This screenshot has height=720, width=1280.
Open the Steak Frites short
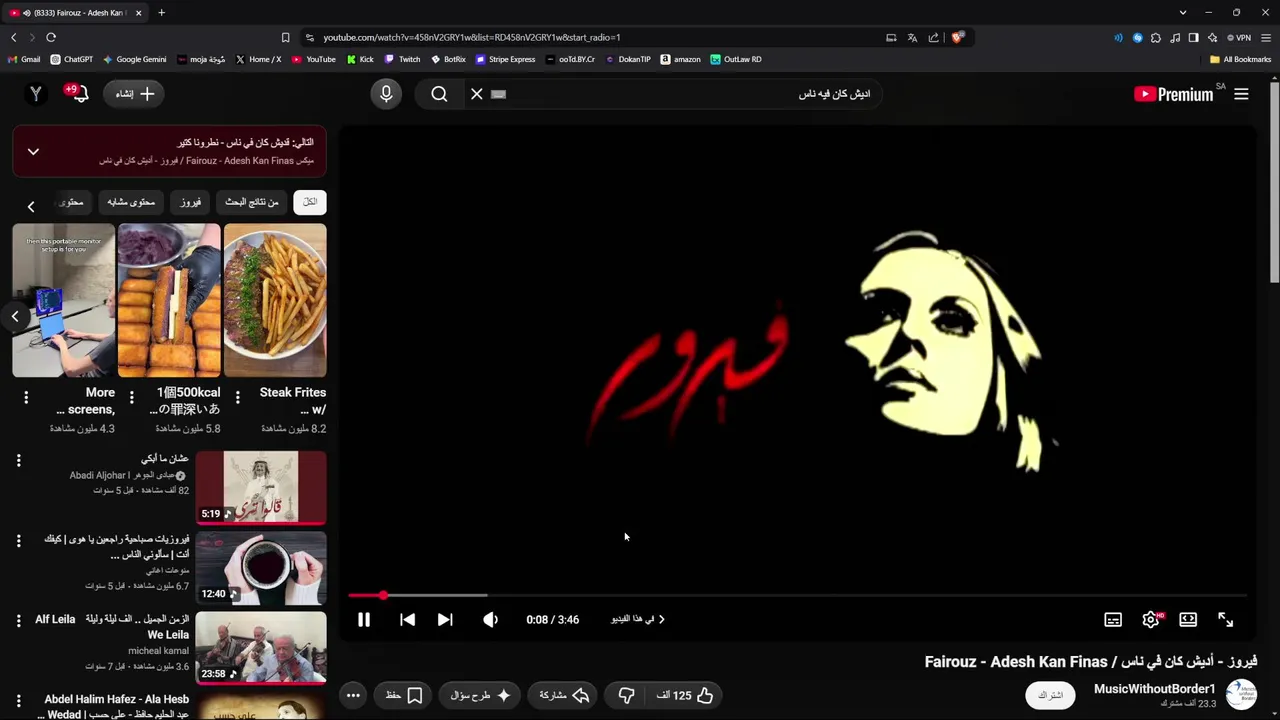tap(275, 300)
